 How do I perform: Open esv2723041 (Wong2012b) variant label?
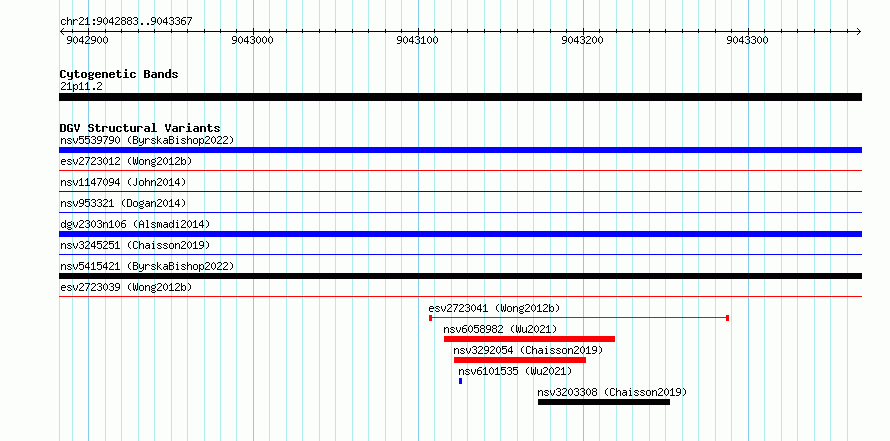click(494, 308)
